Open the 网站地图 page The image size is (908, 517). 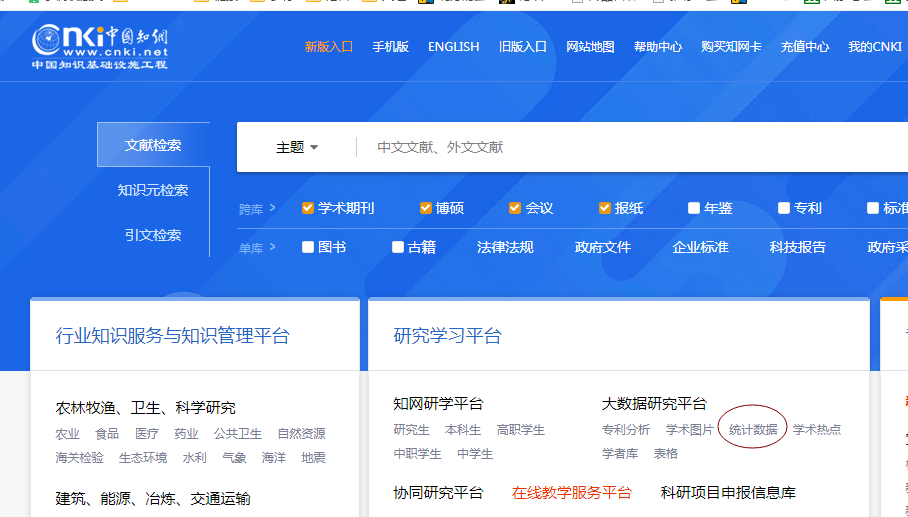(590, 47)
